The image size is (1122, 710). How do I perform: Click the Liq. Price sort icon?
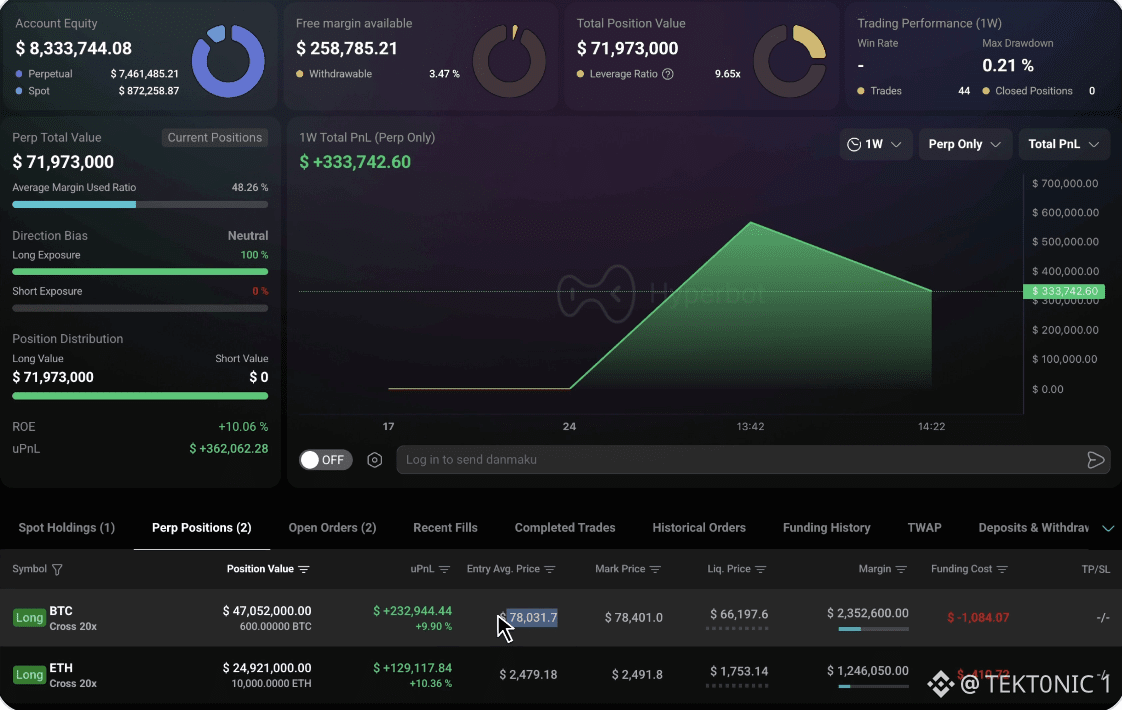click(x=761, y=569)
